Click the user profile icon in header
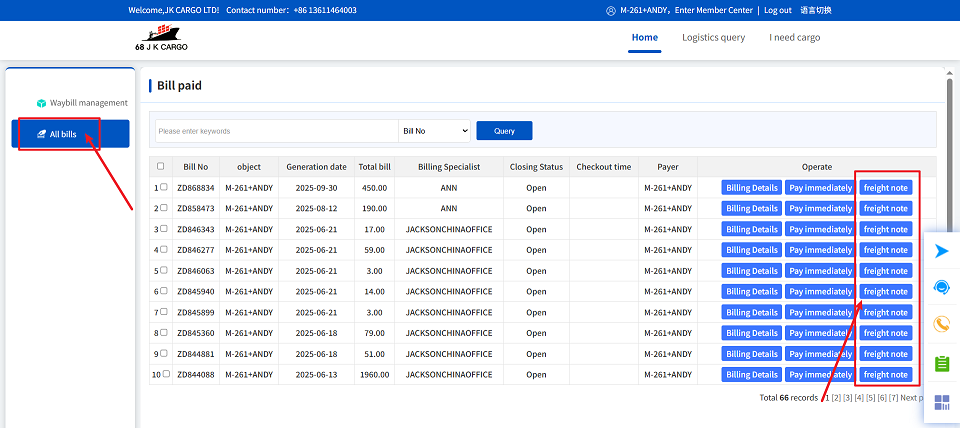 click(x=610, y=10)
